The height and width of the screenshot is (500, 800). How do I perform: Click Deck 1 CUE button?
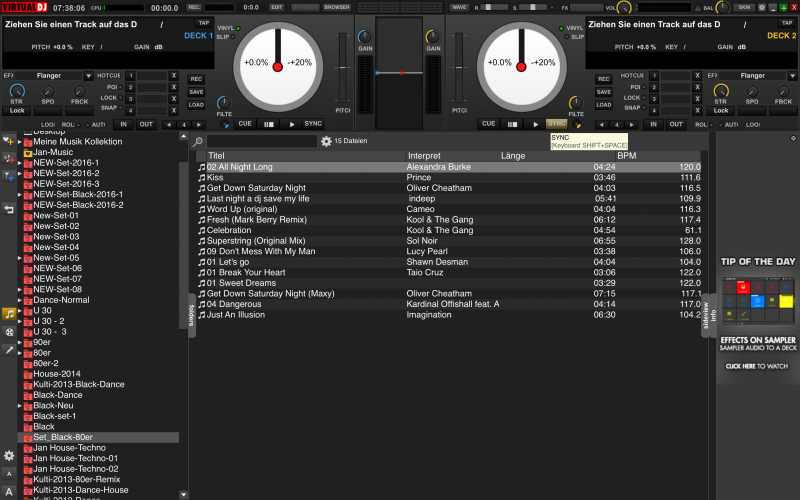click(x=245, y=124)
